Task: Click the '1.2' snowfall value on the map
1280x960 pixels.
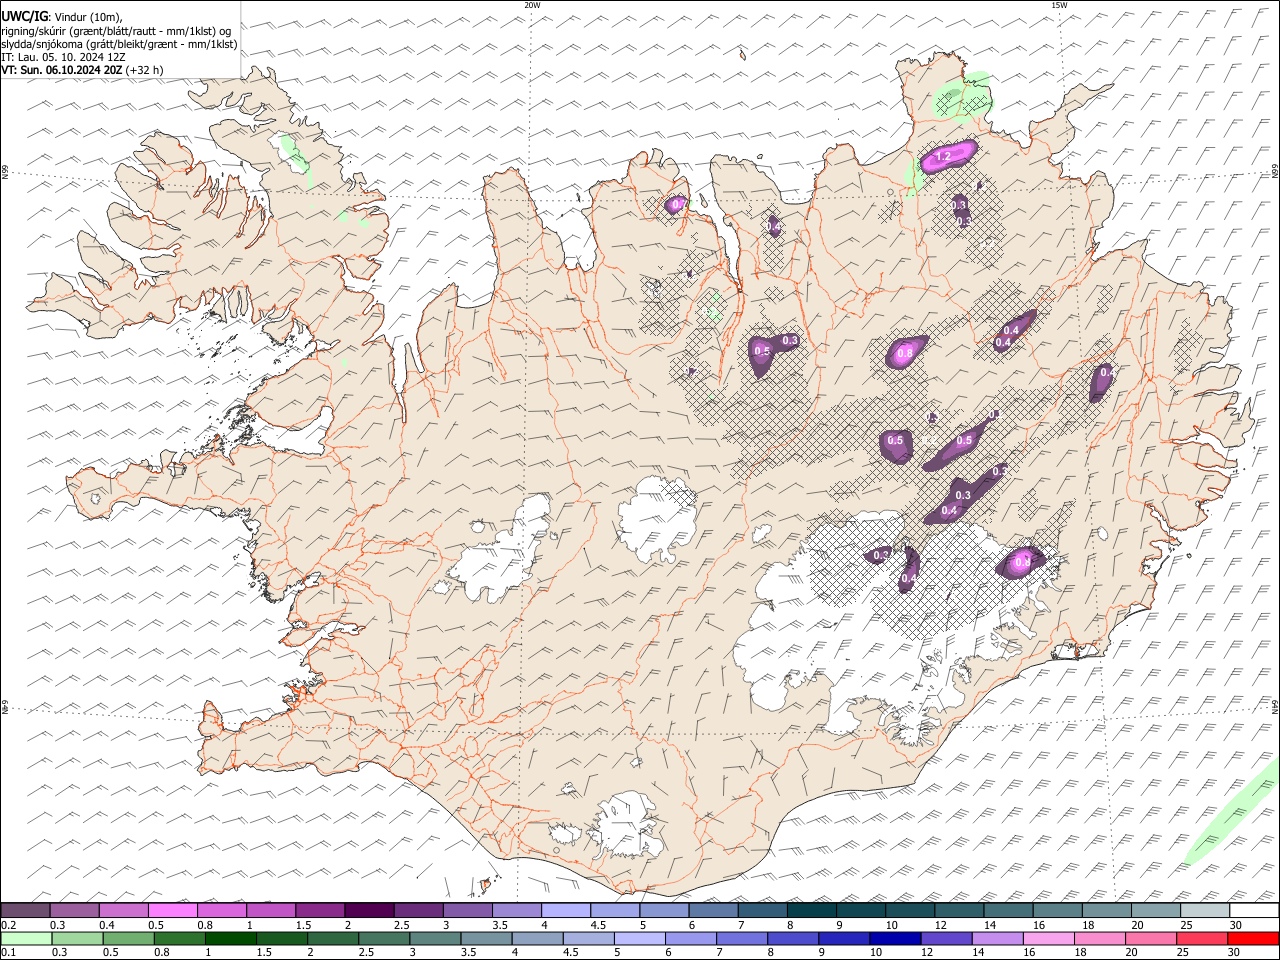Action: click(x=942, y=157)
